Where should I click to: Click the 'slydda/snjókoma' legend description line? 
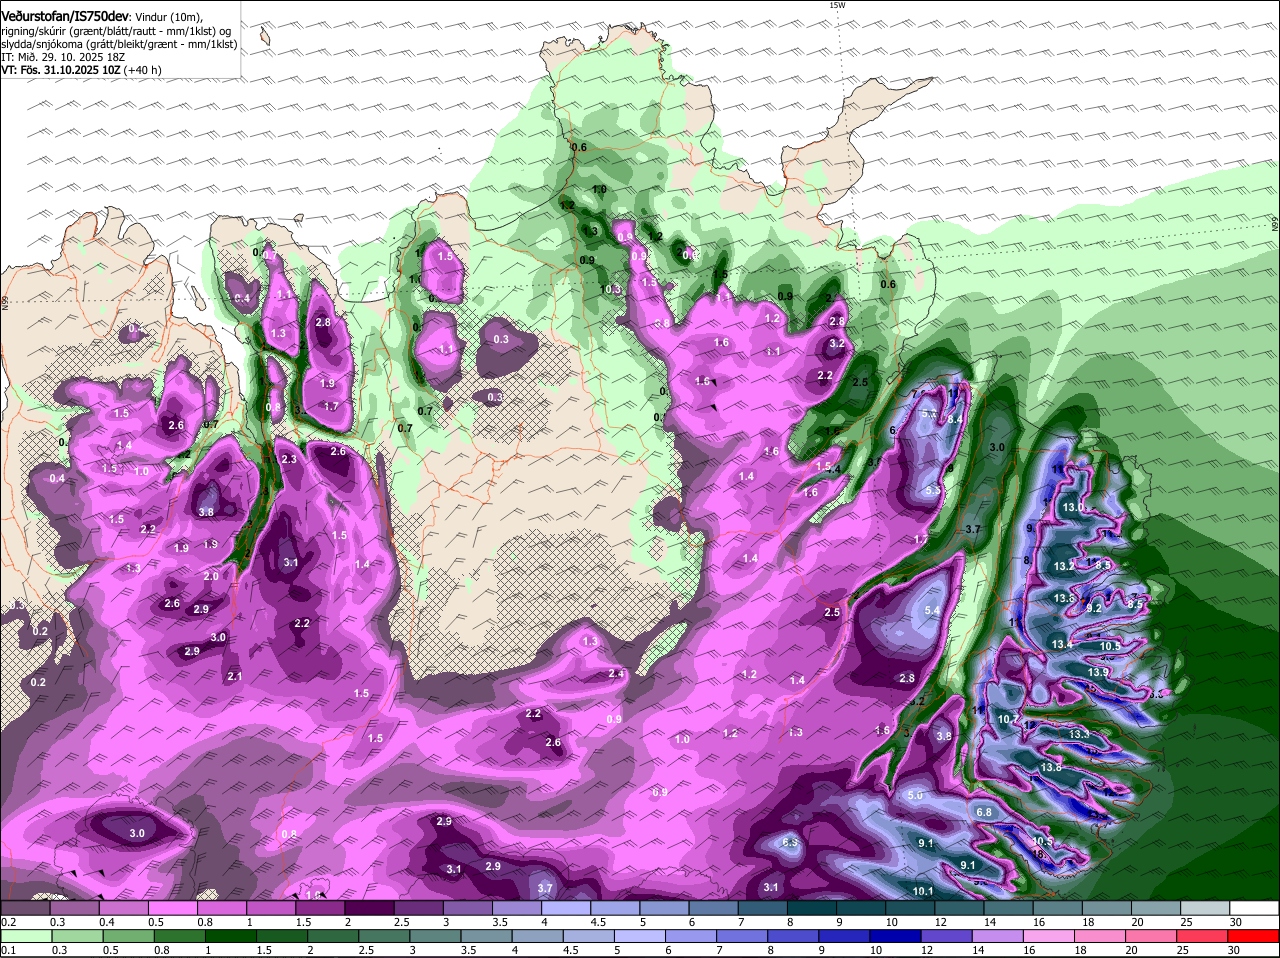tap(119, 44)
